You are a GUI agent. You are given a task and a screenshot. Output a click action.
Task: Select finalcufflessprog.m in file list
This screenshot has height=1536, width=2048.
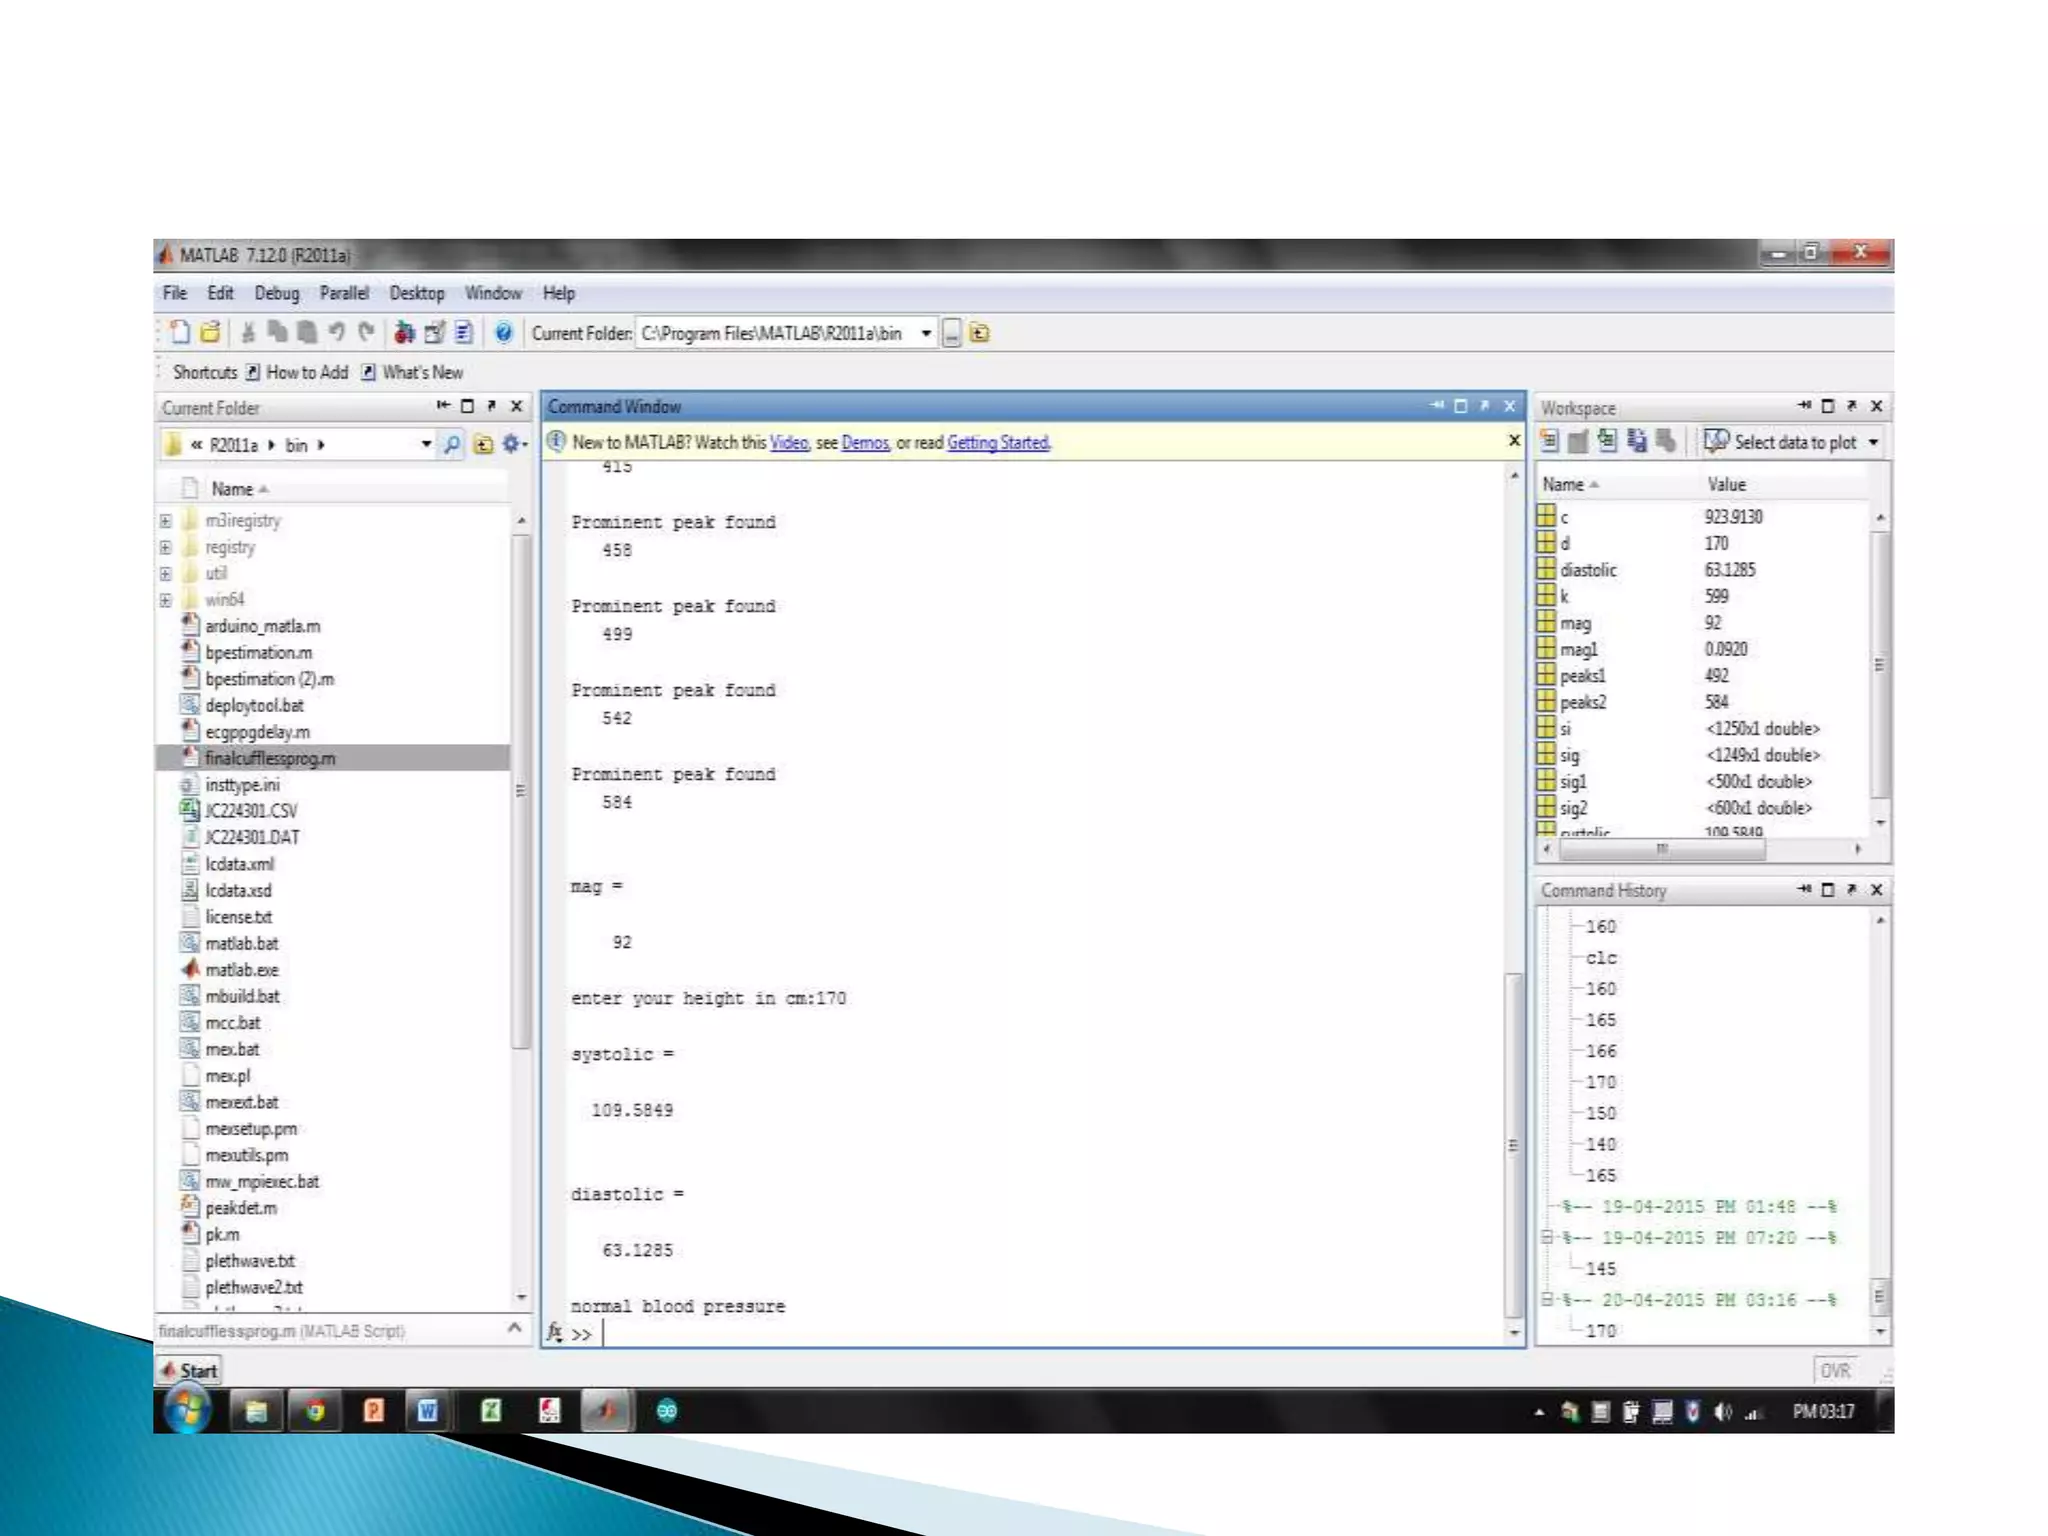click(270, 758)
